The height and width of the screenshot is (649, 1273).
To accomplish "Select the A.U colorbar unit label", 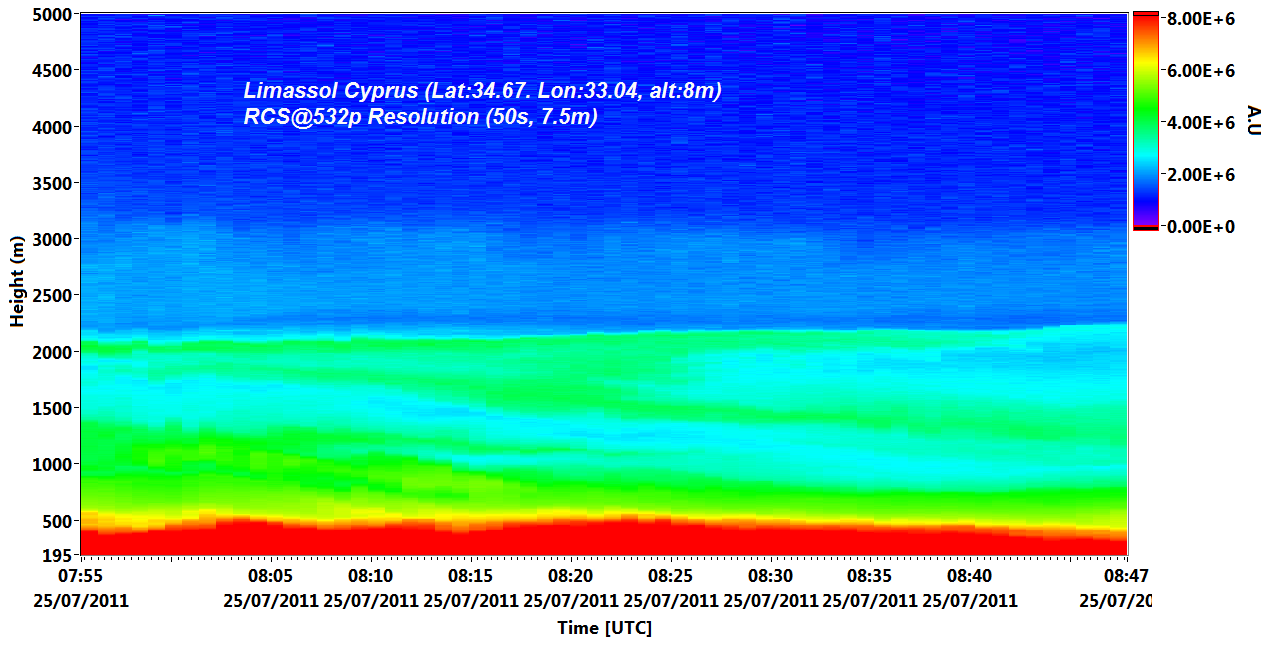I will click(1252, 122).
